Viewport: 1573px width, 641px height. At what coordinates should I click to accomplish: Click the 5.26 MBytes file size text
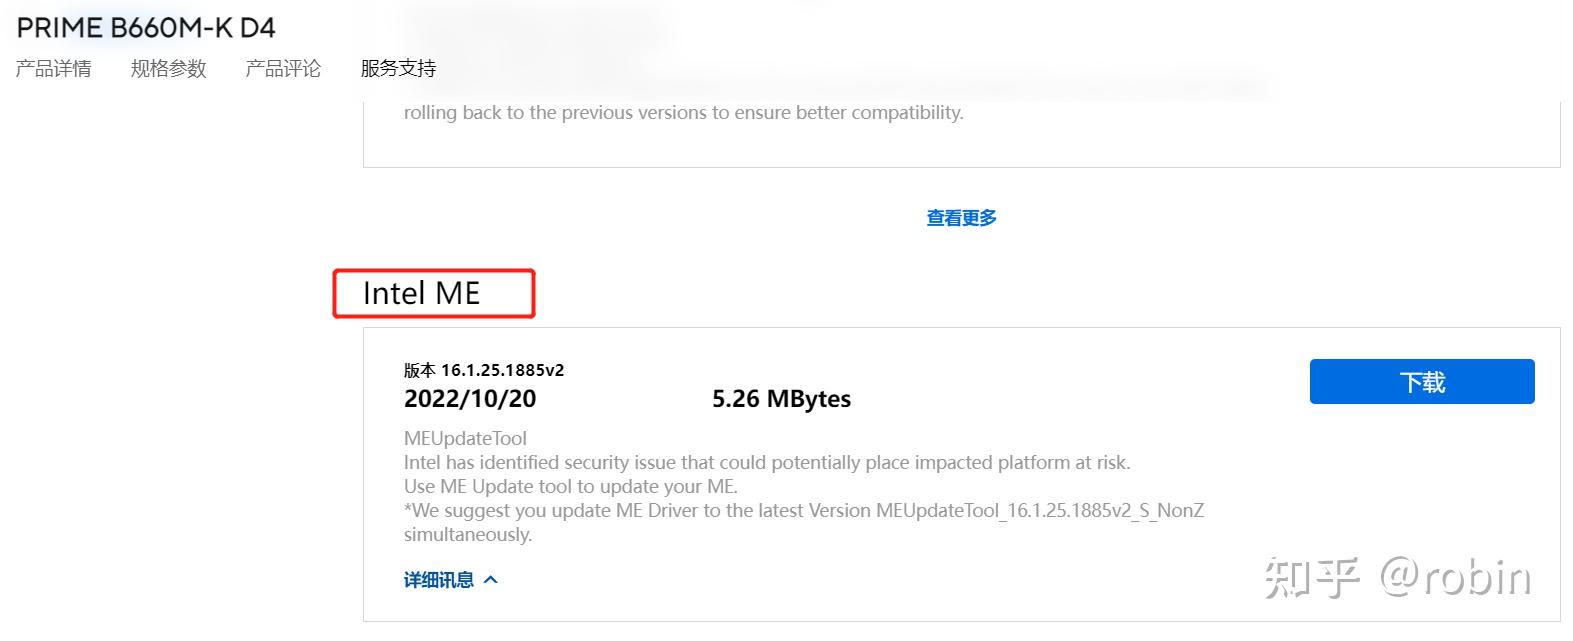point(780,398)
